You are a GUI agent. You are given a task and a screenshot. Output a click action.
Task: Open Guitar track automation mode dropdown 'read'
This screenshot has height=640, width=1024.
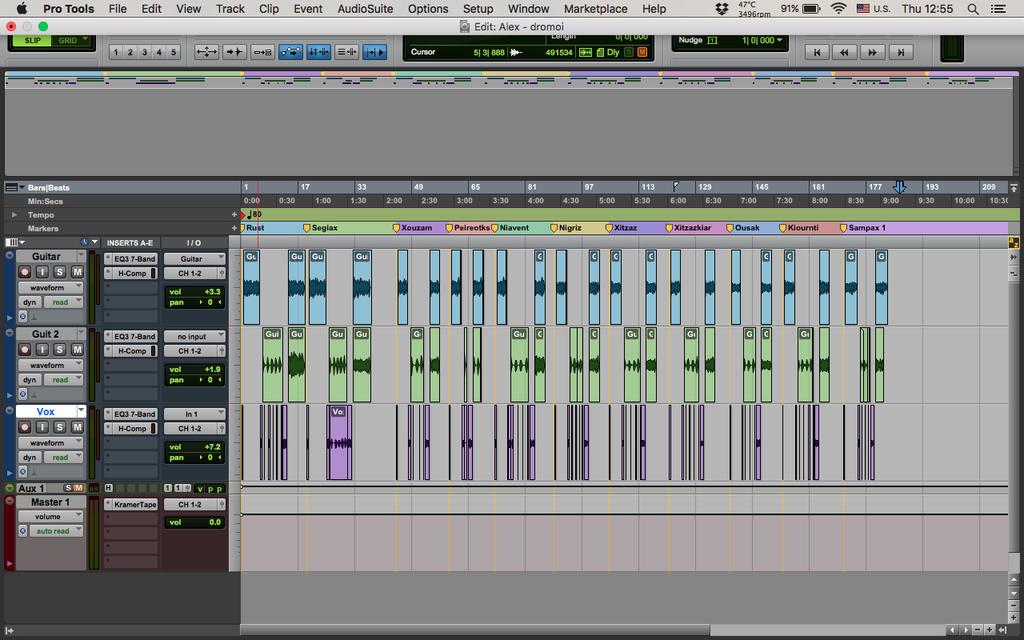pos(63,302)
